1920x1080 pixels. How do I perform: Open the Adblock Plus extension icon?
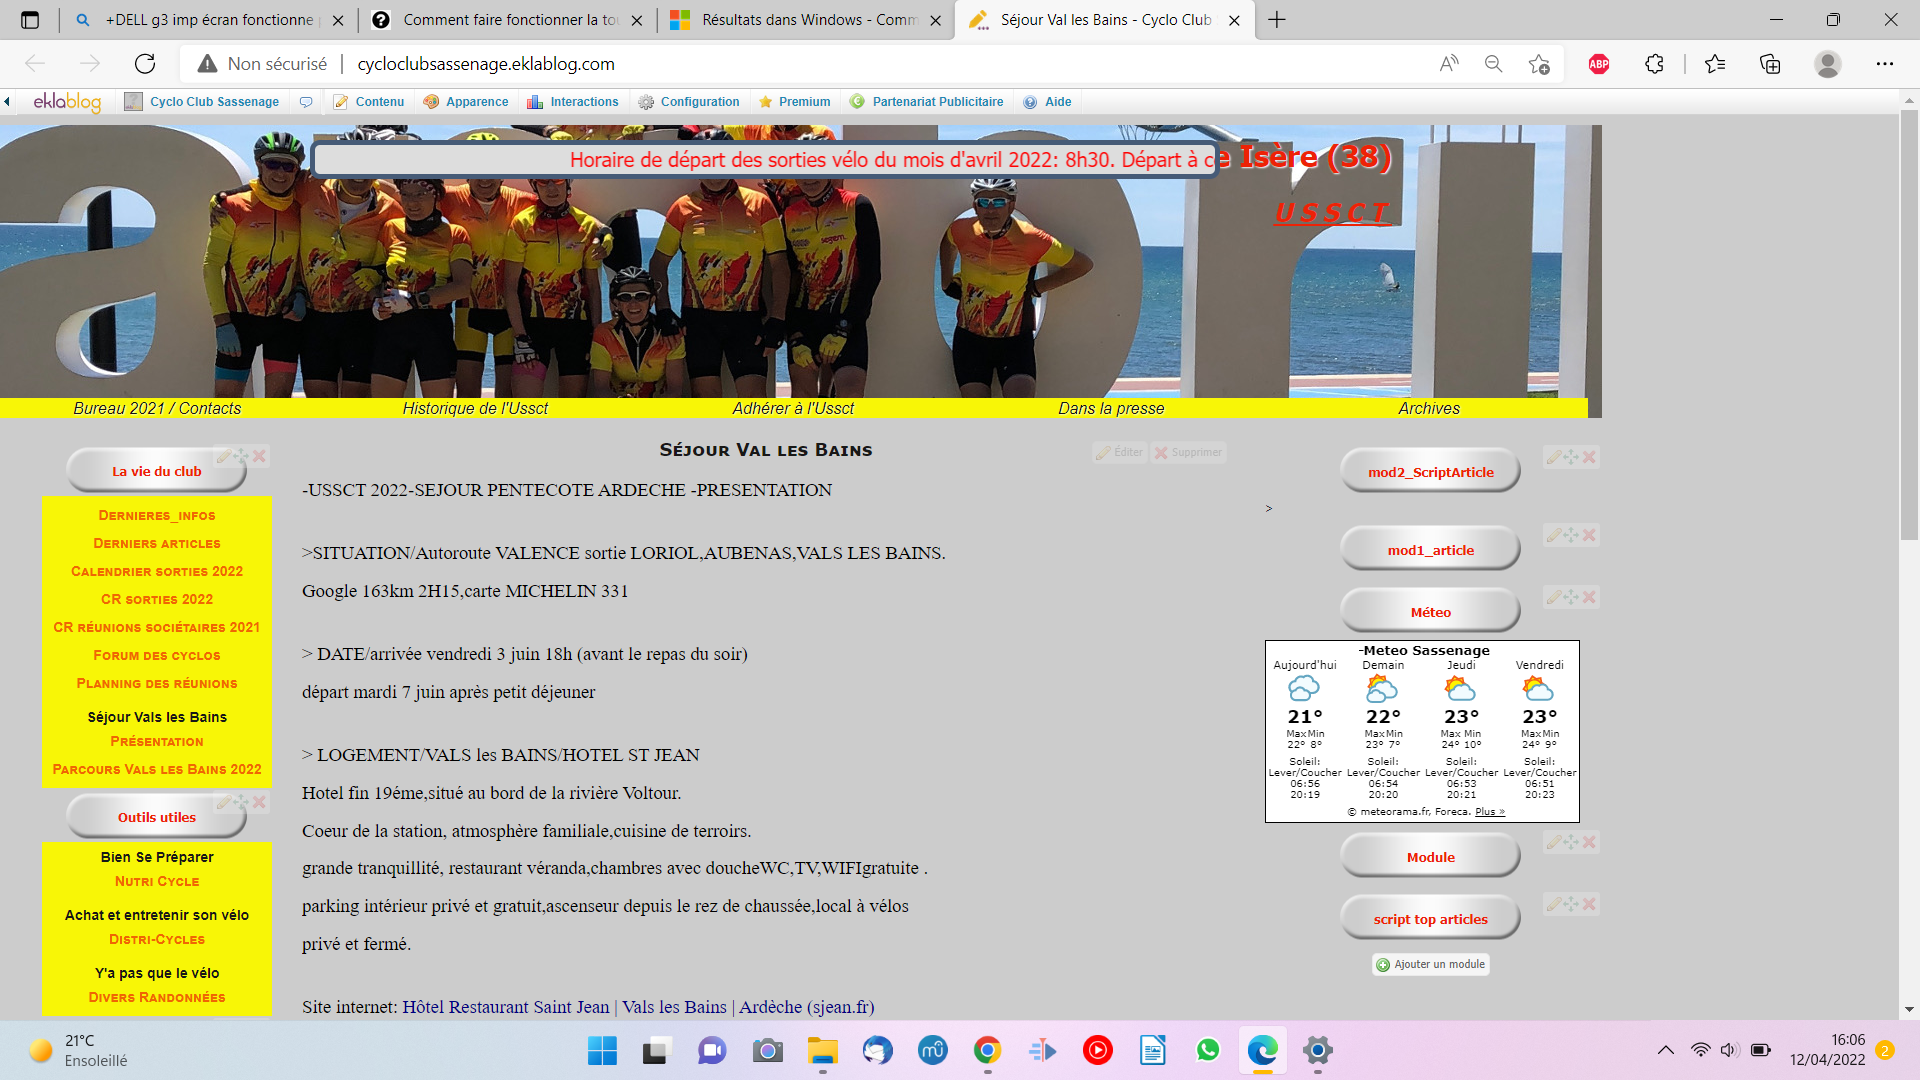click(1599, 64)
